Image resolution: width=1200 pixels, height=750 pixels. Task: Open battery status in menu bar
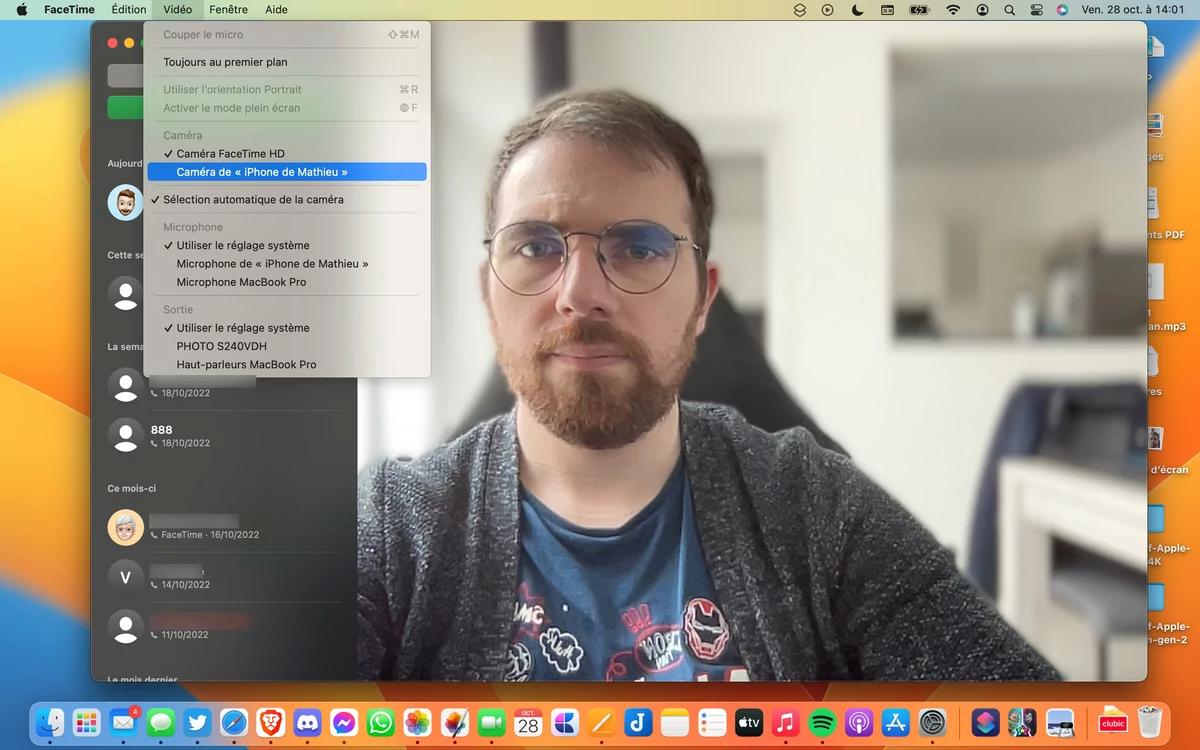coord(919,9)
